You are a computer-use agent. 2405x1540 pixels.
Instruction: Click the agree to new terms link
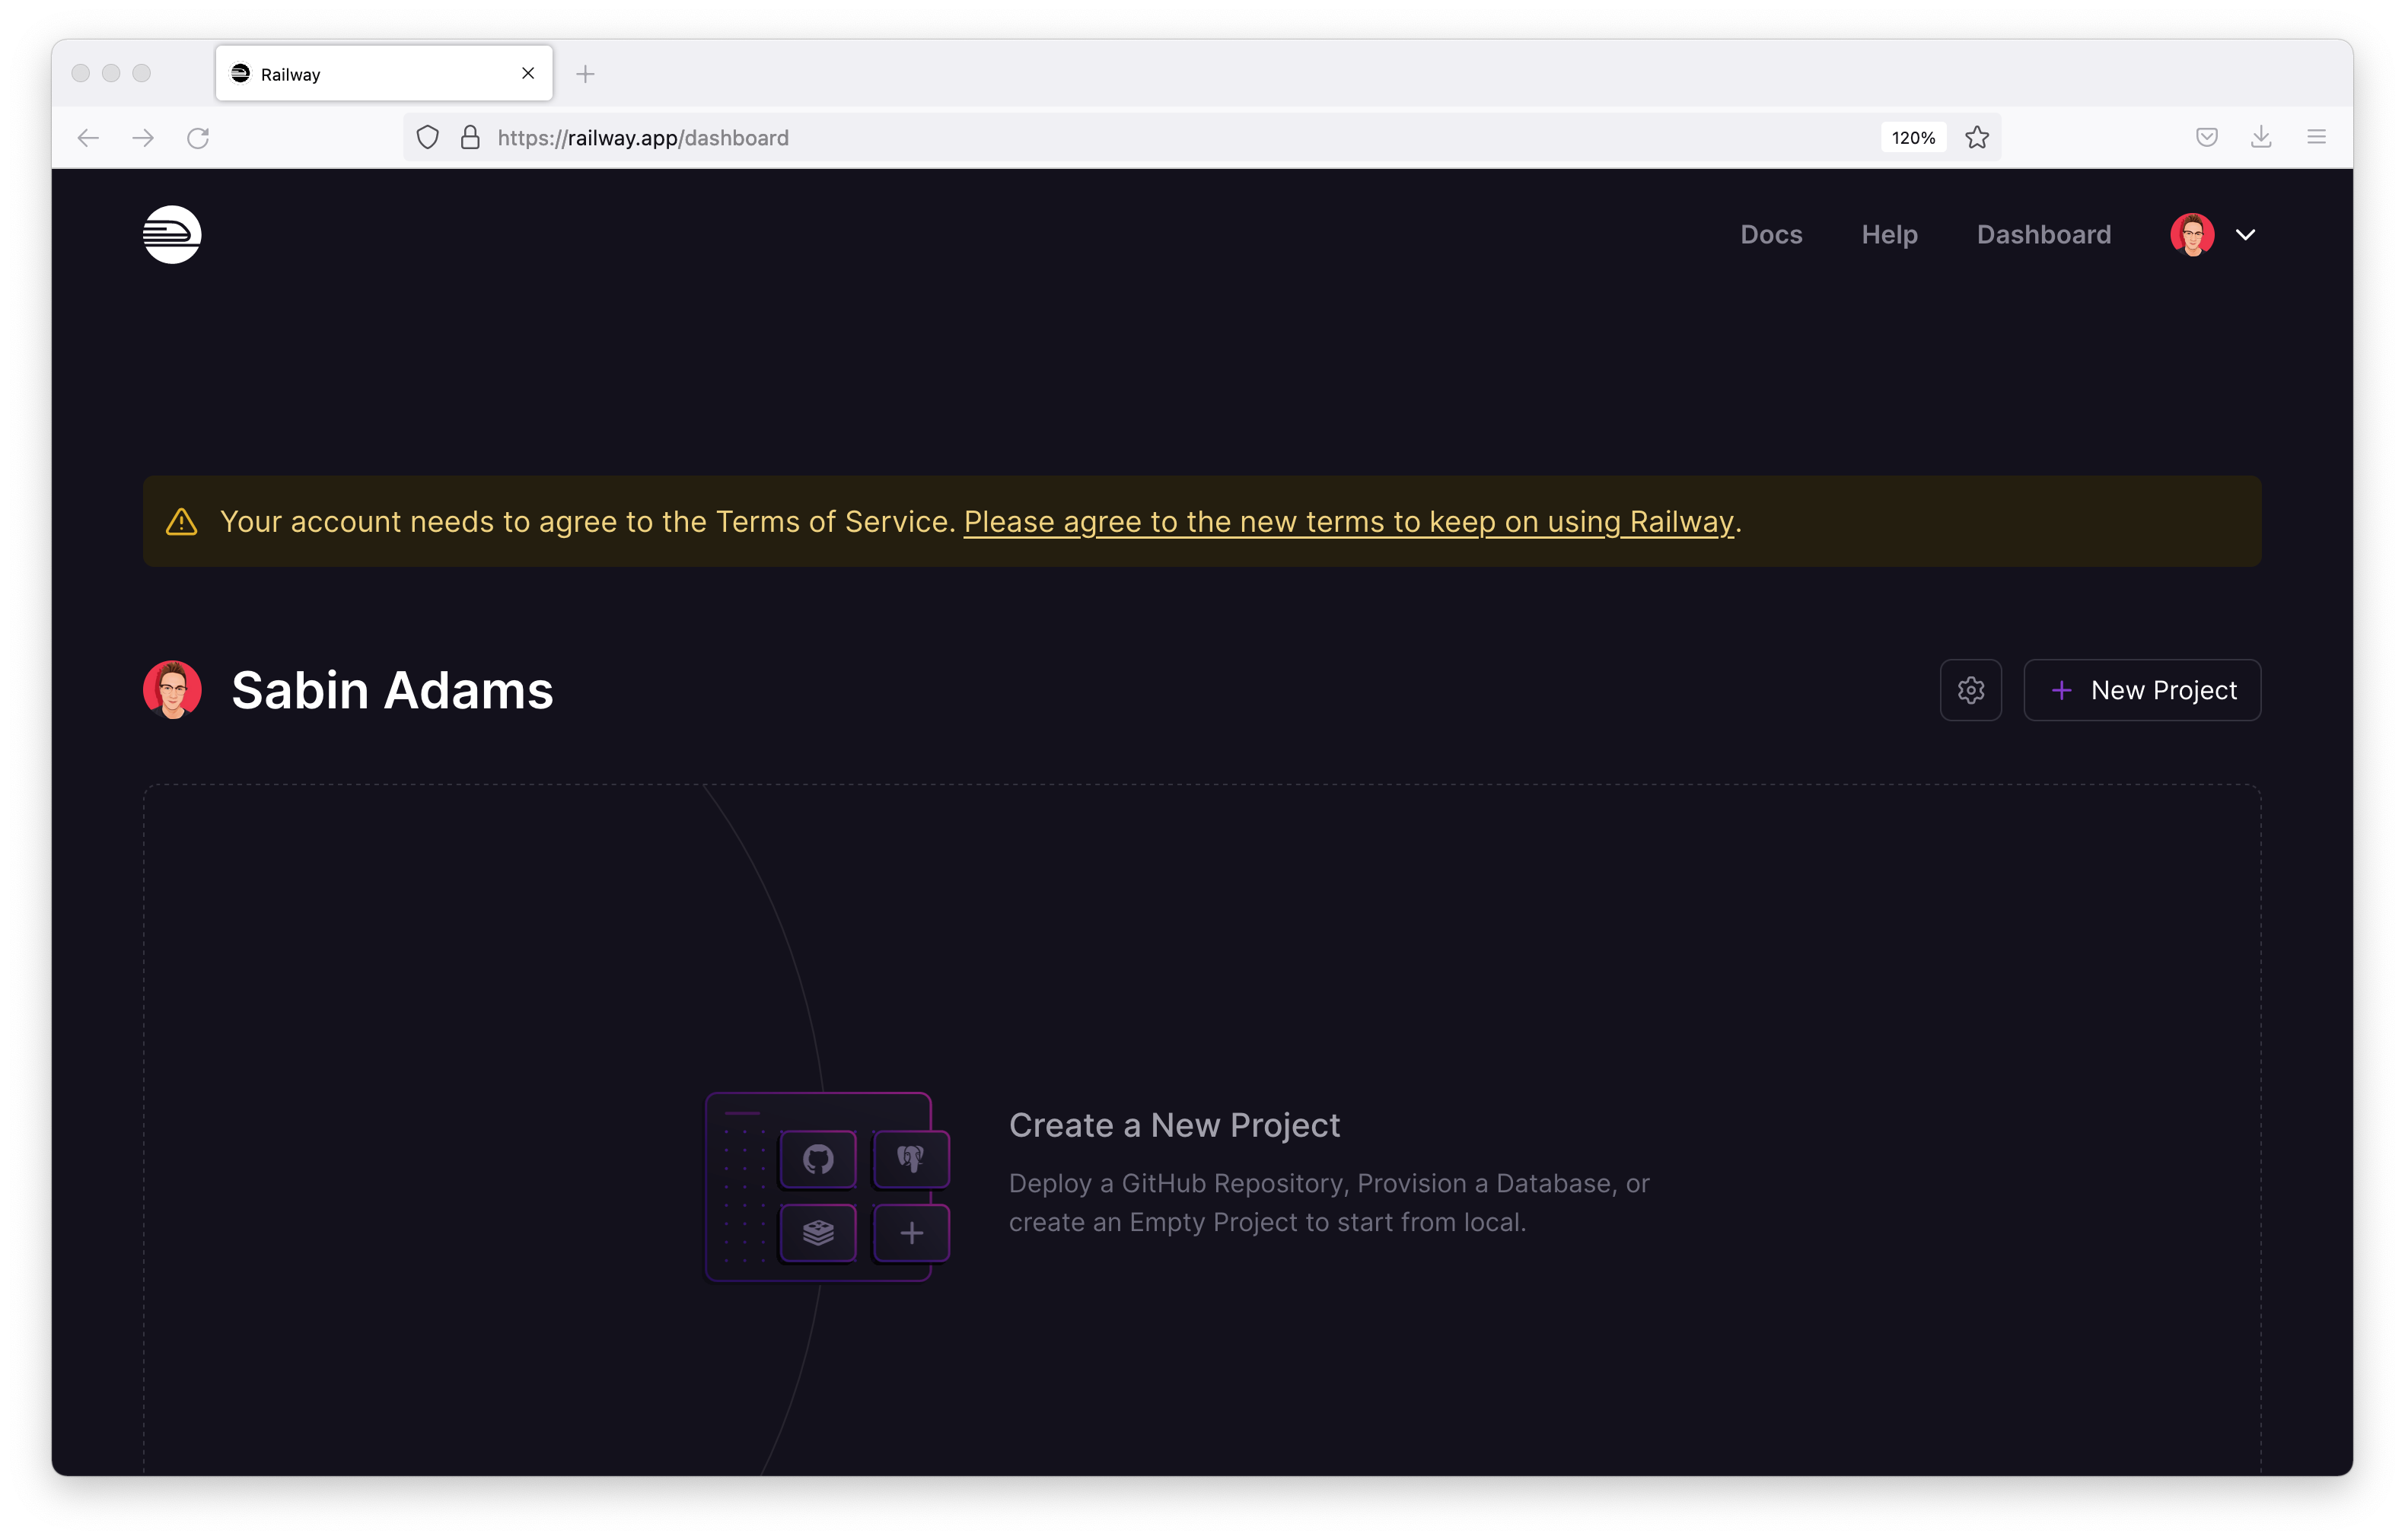point(1348,522)
